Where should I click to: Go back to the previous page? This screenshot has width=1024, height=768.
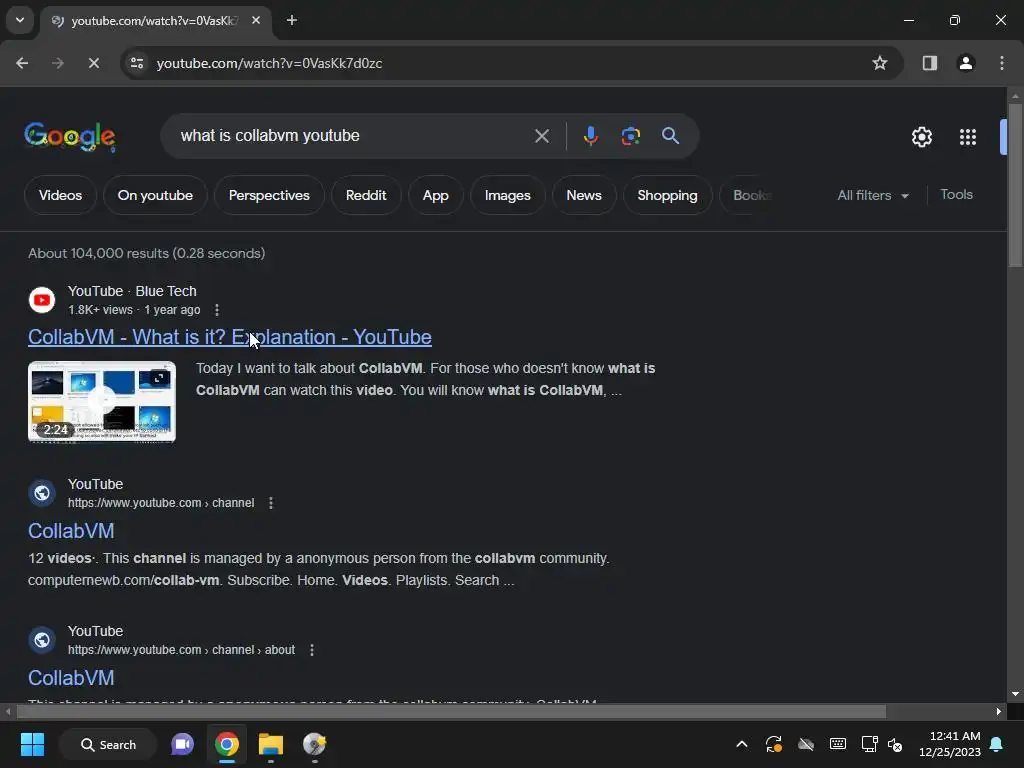pos(22,63)
